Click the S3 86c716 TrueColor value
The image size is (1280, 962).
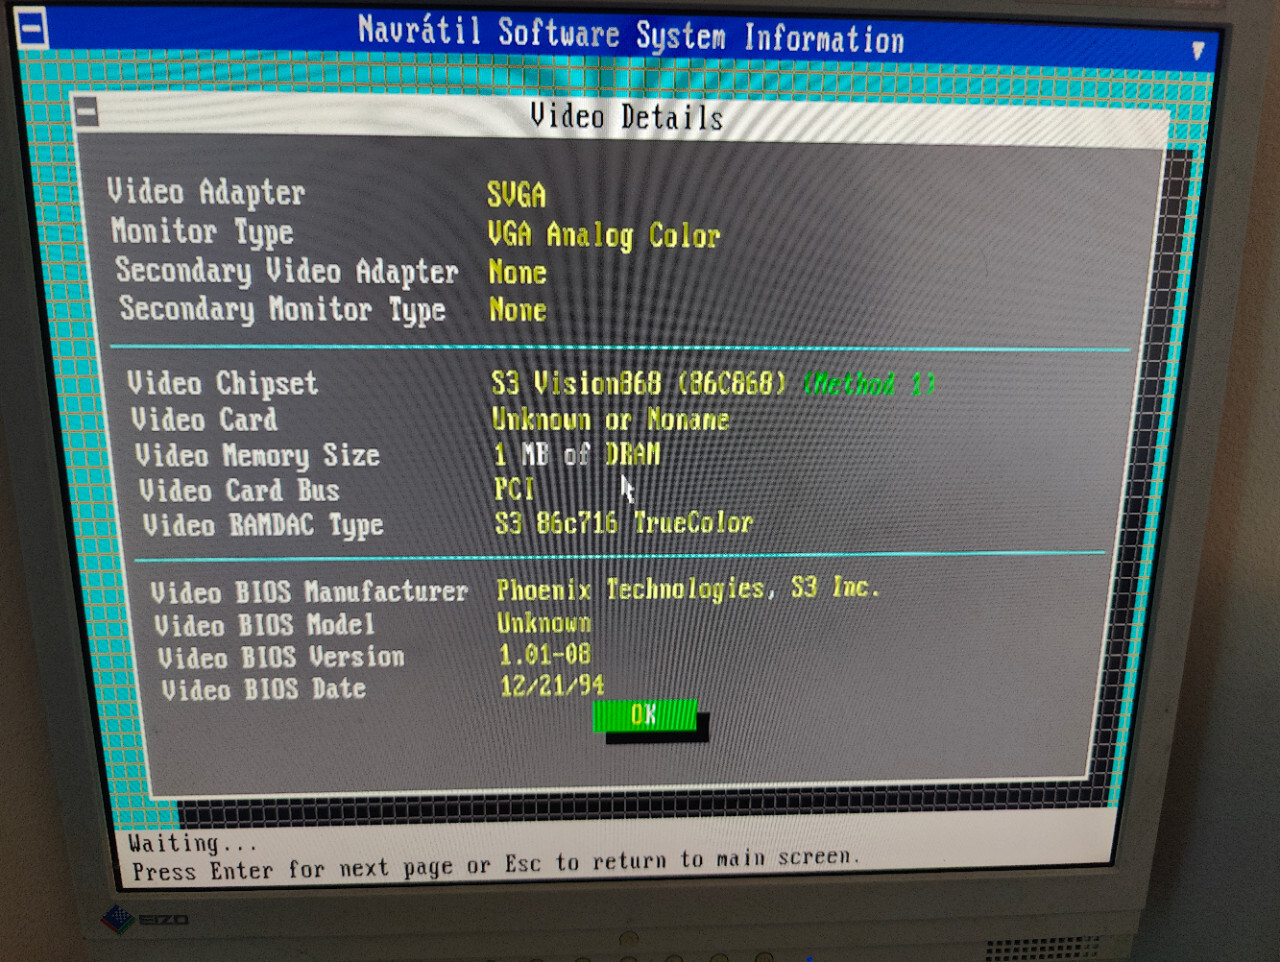pyautogui.click(x=624, y=523)
